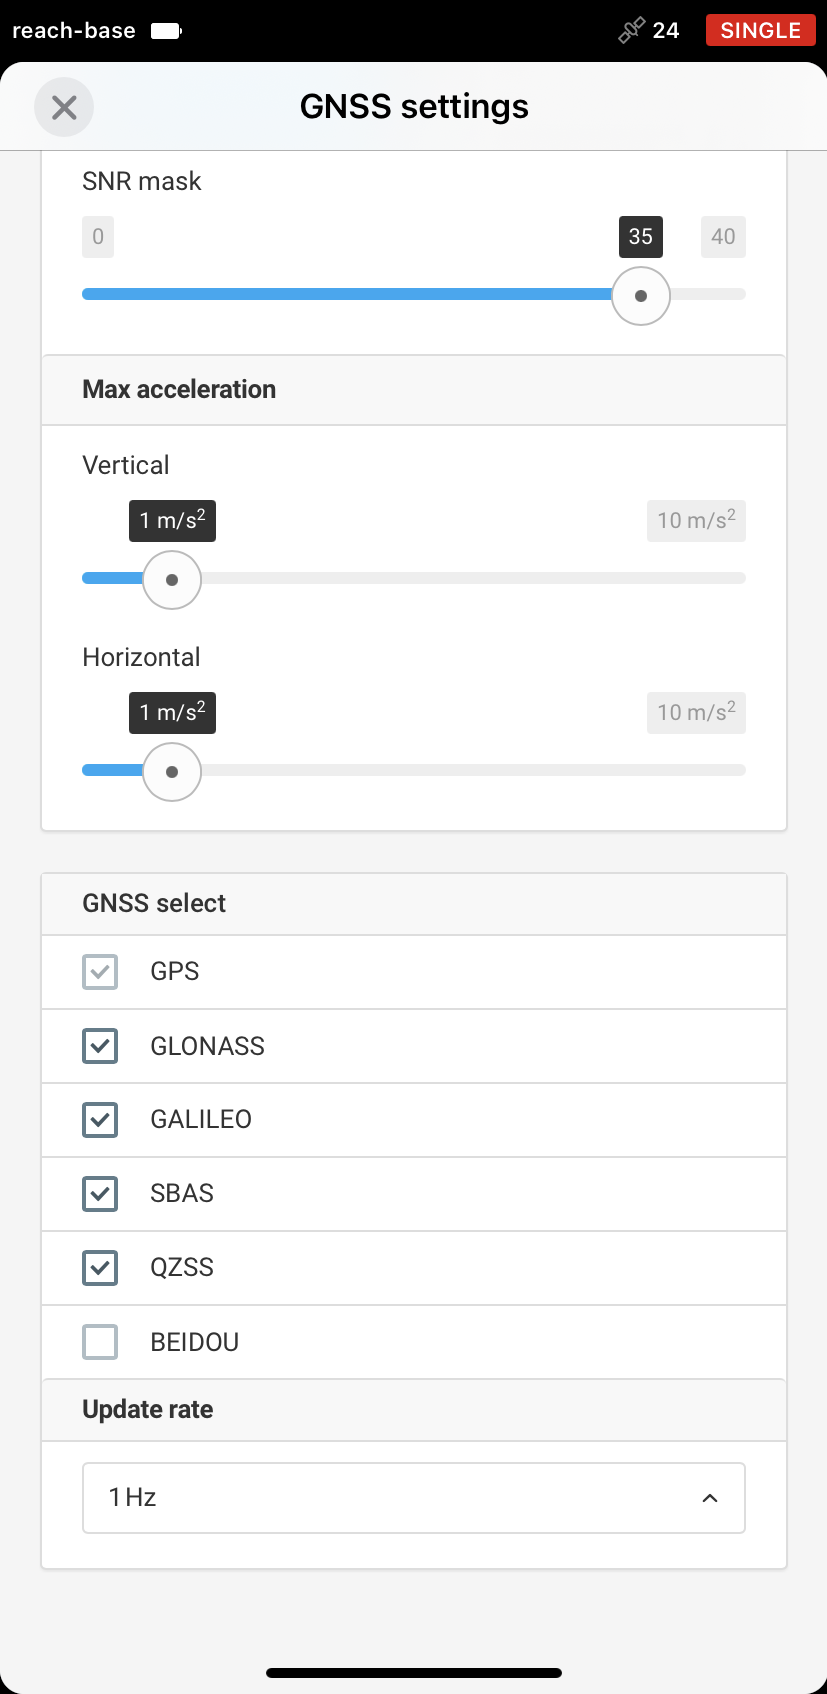Screen dimensions: 827x1694
Task: Set SNR mask to the maximum 40 label
Action: coord(723,237)
